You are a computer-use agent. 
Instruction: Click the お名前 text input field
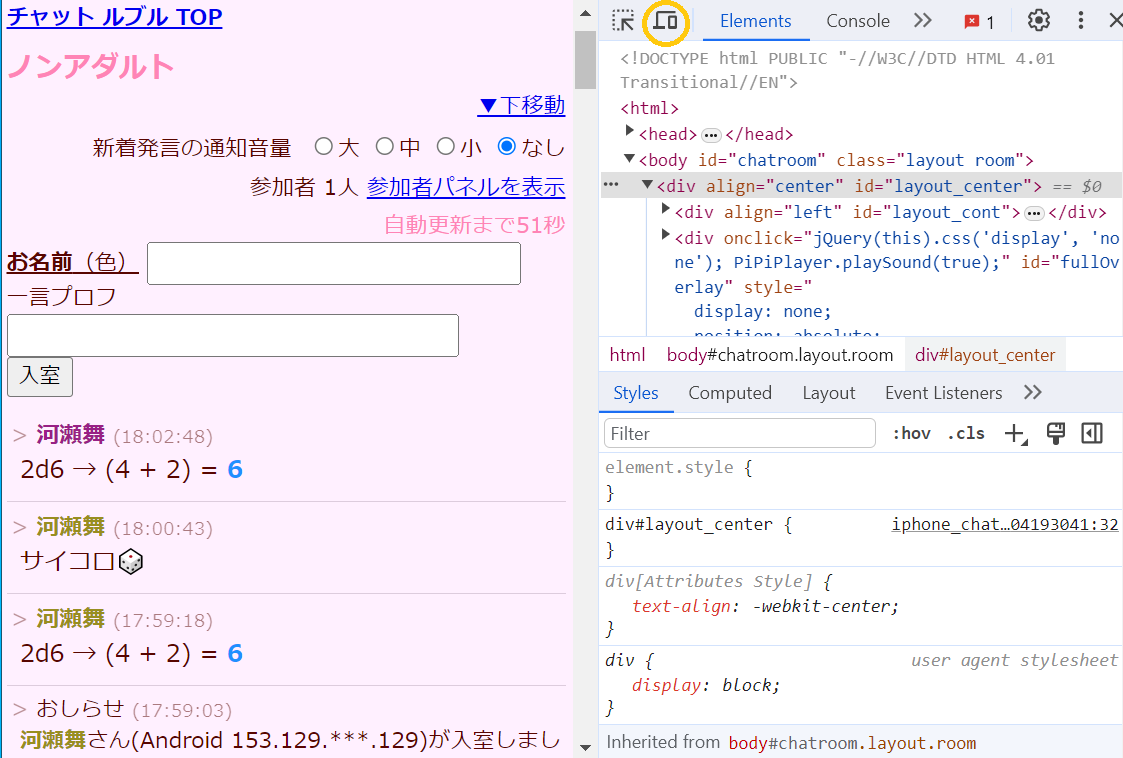333,263
